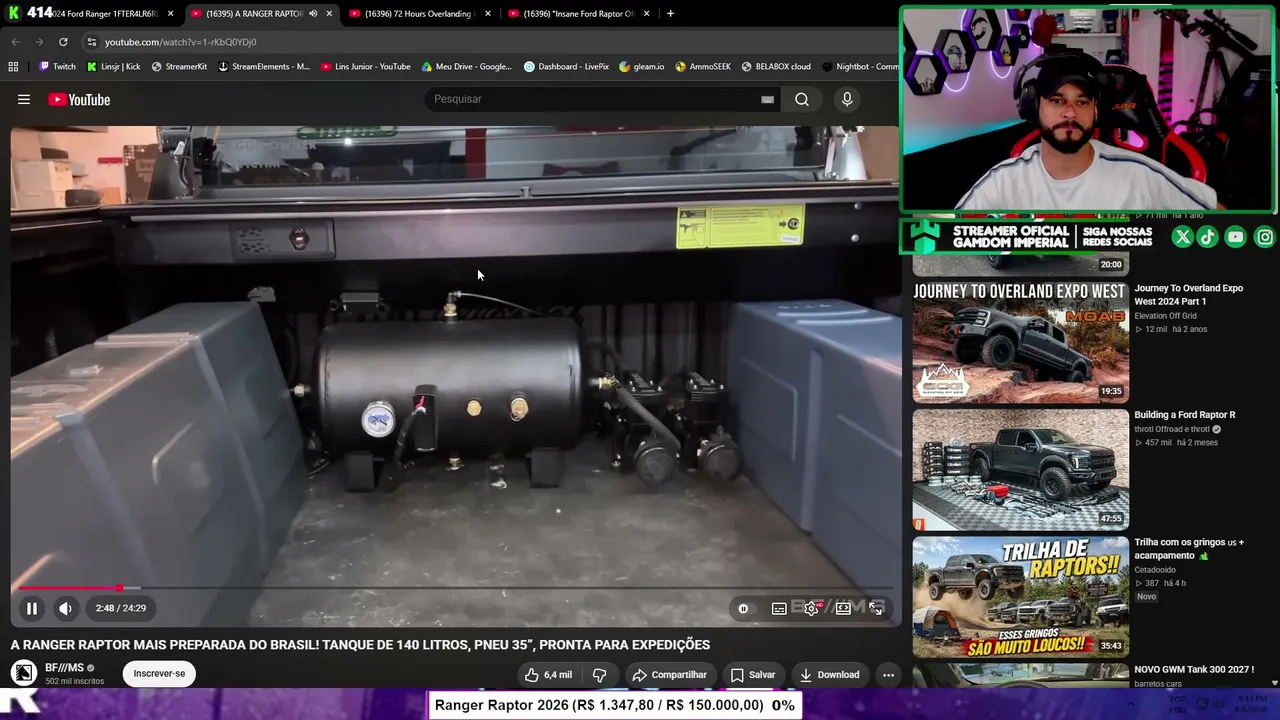
Task: Click title 'Journey To Overland Expo West 2024 Part 1'
Action: click(x=1189, y=295)
